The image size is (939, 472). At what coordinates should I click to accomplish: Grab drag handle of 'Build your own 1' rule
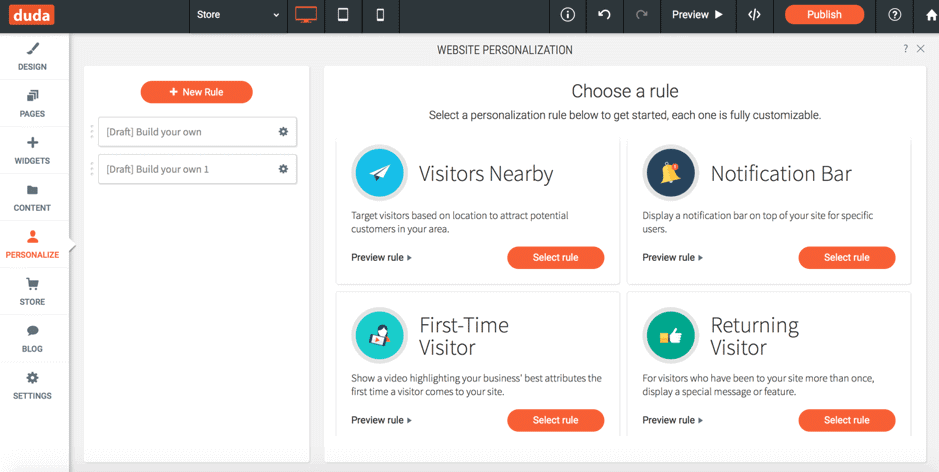[92, 169]
